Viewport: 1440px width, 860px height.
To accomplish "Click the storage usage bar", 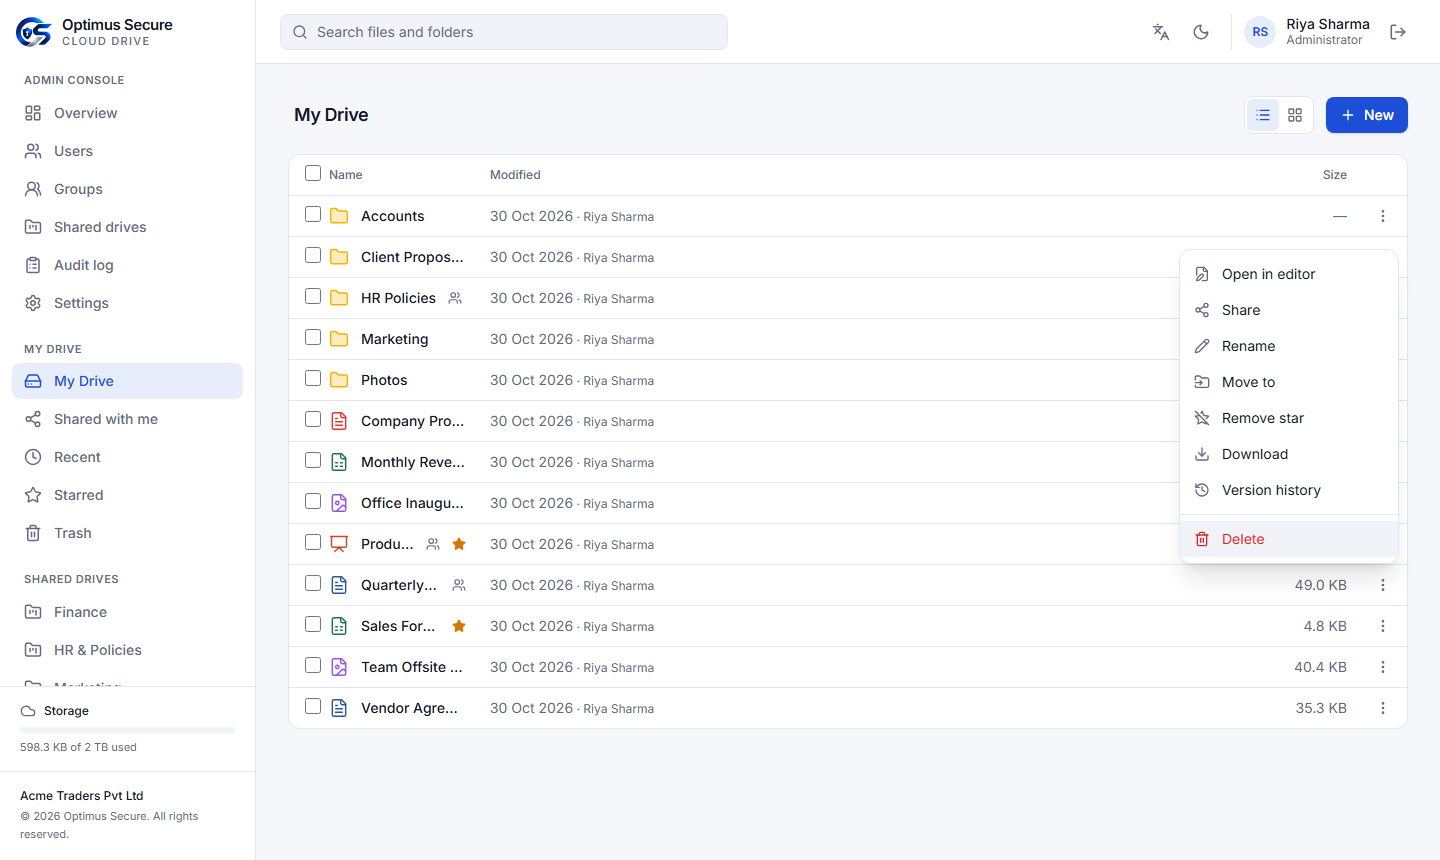I will pyautogui.click(x=127, y=730).
